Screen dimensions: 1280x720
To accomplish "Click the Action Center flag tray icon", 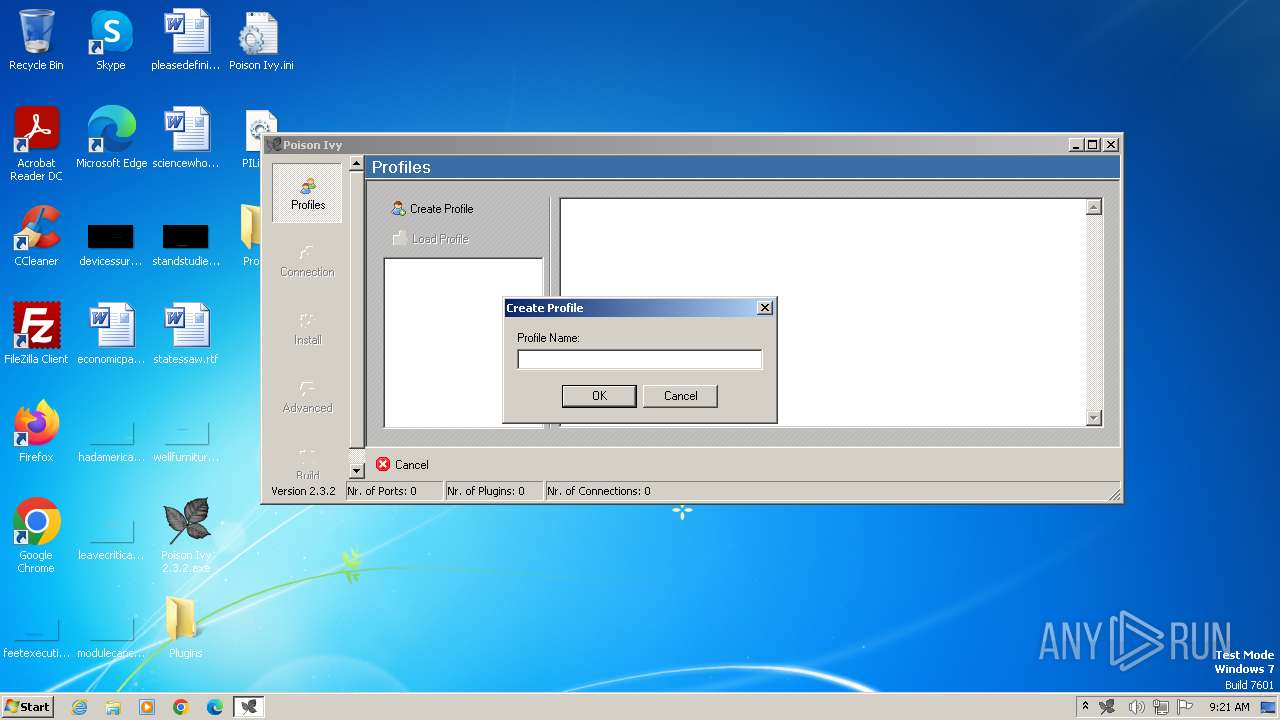I will (x=1185, y=707).
